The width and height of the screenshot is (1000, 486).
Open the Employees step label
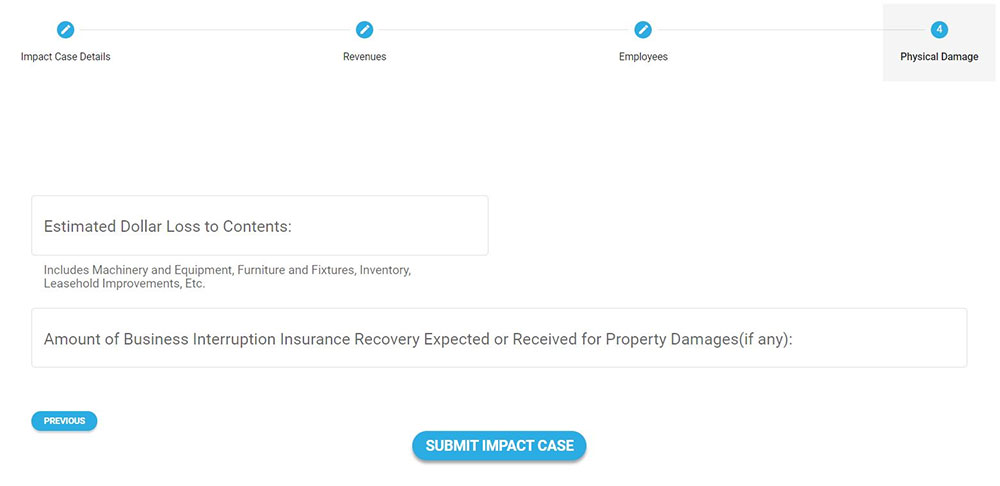(643, 57)
